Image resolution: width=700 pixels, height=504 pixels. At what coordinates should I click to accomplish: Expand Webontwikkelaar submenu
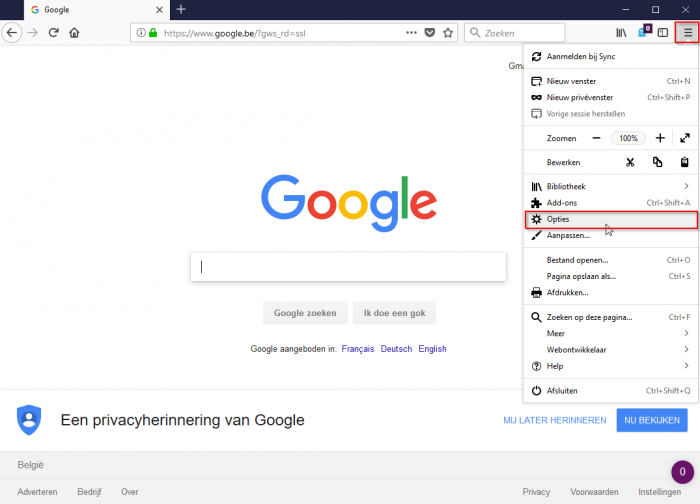610,350
